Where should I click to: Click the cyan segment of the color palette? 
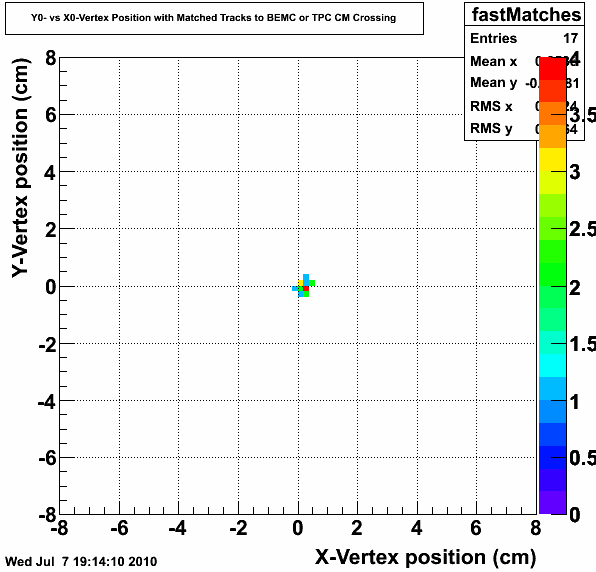tap(553, 365)
